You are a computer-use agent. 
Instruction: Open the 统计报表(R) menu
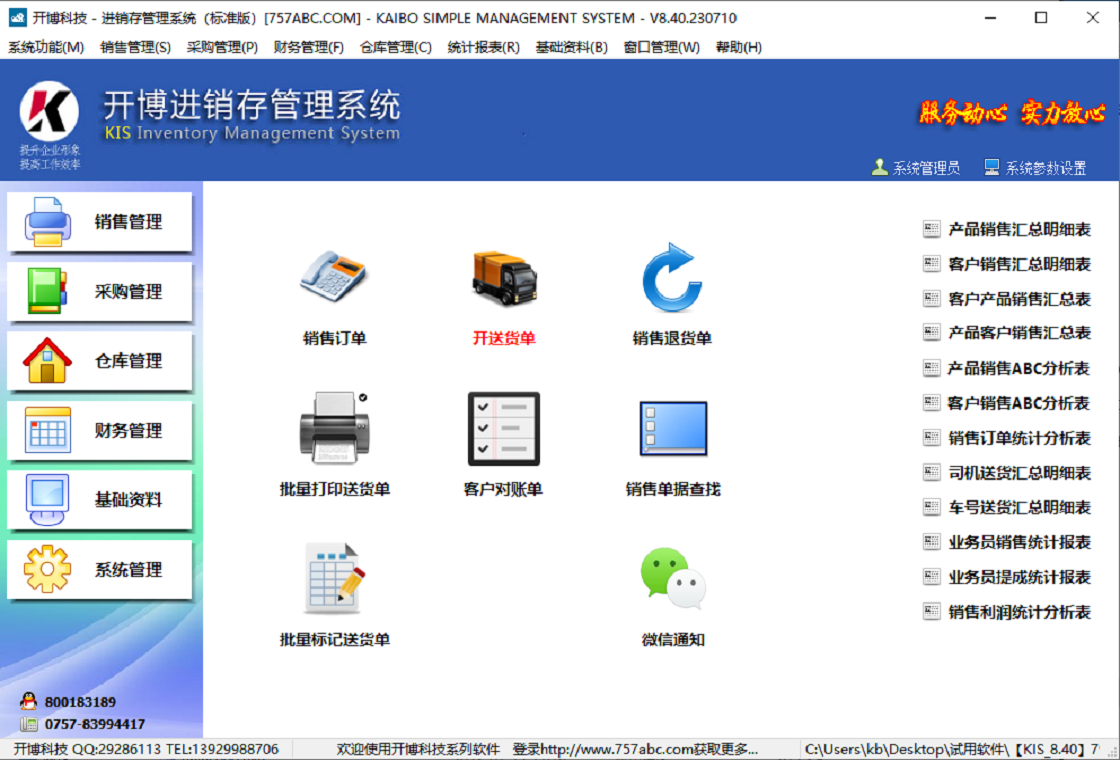(x=483, y=47)
